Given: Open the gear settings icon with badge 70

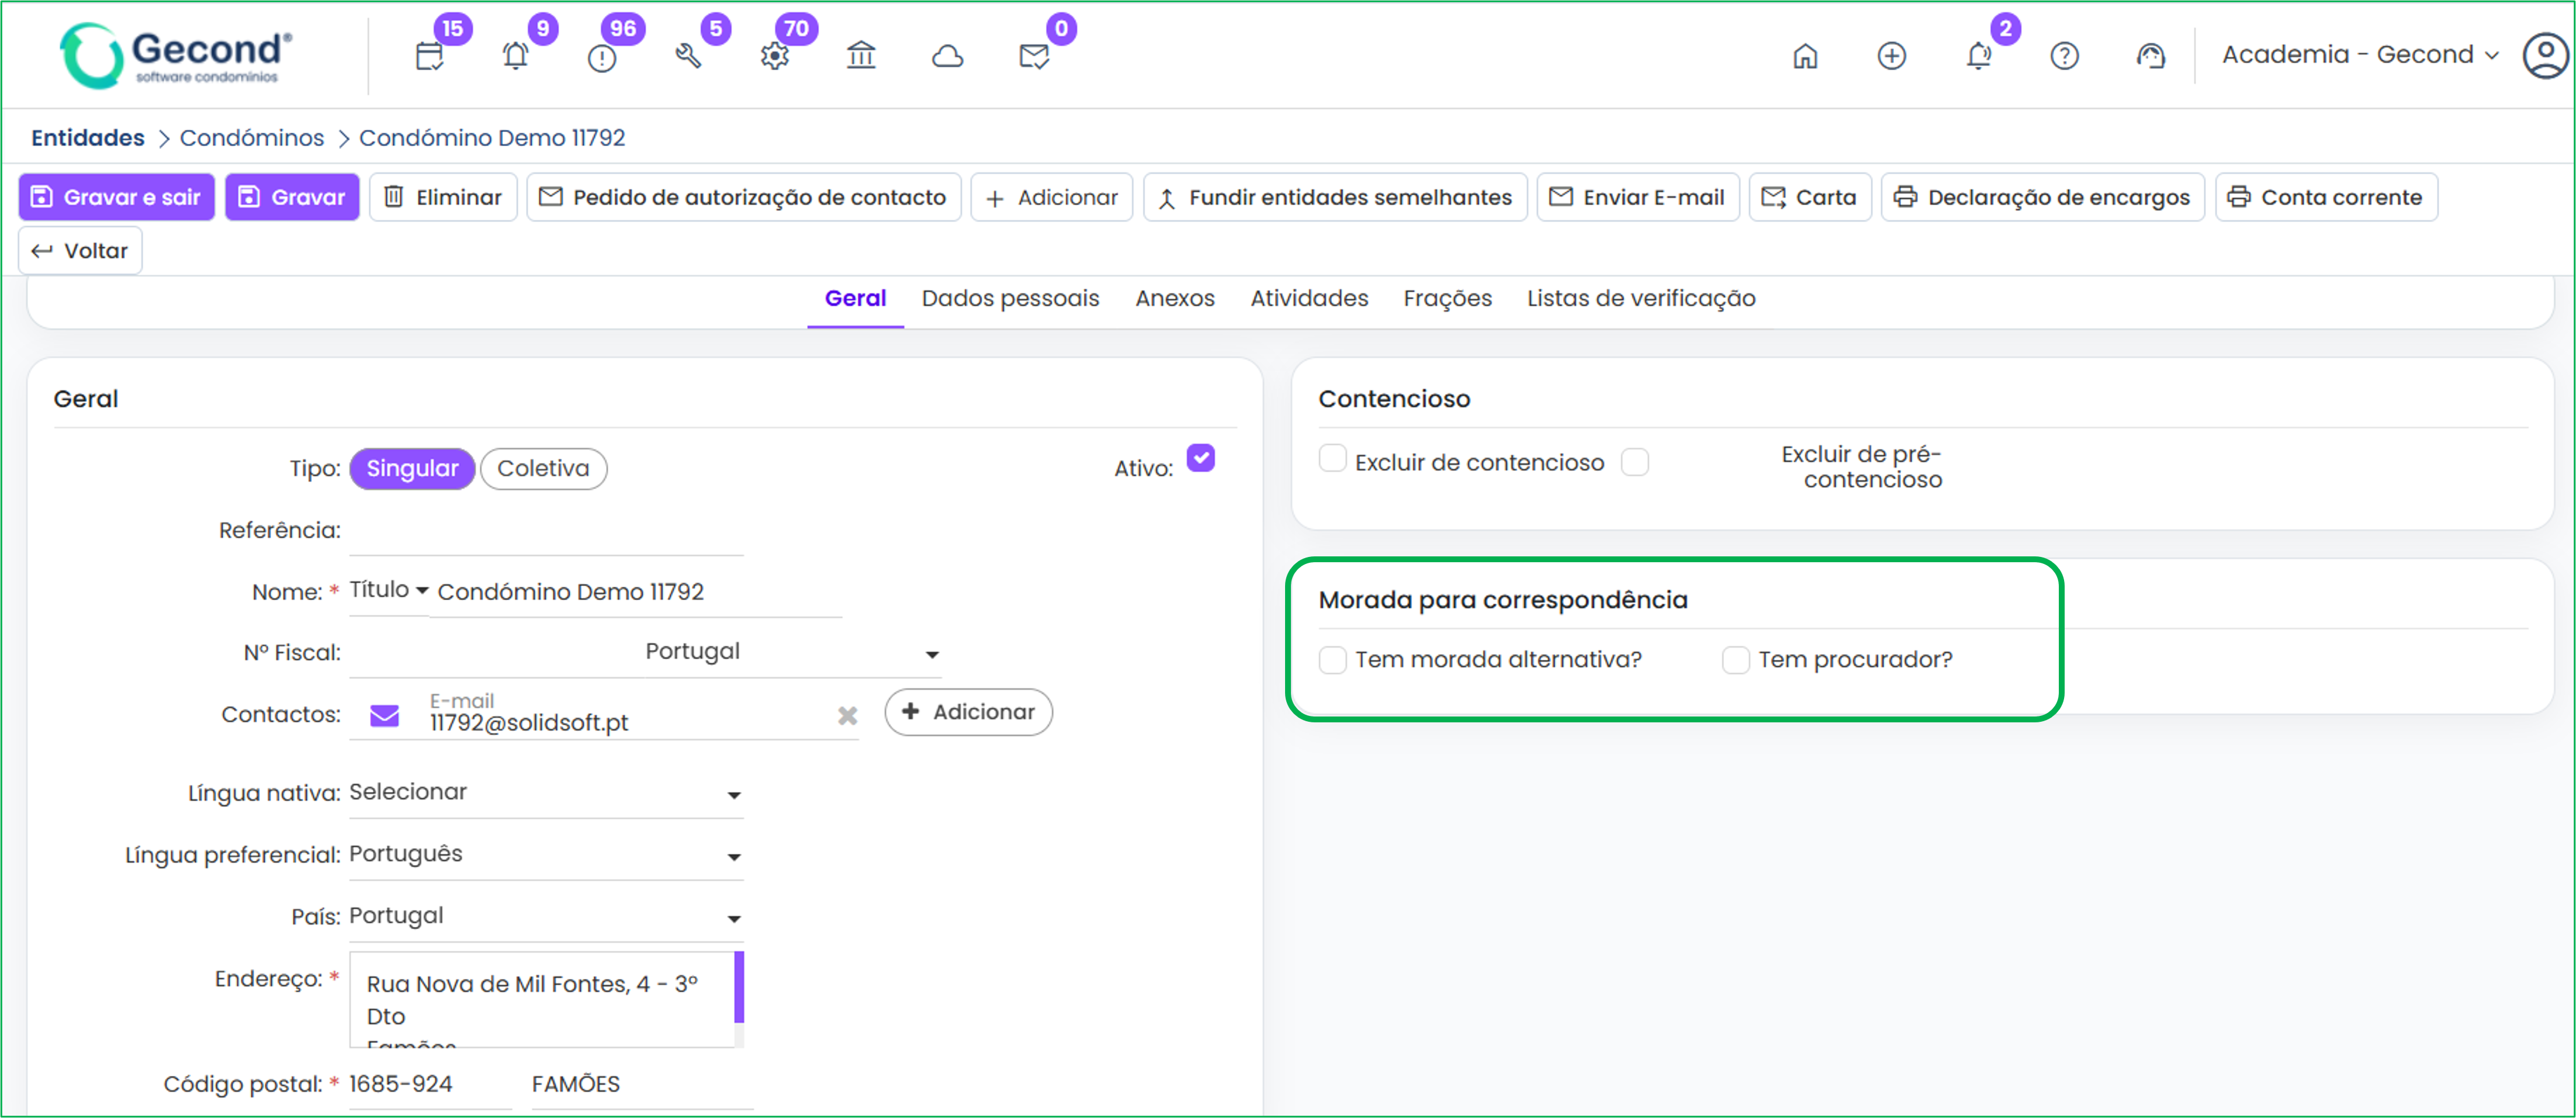Looking at the screenshot, I should coord(775,56).
